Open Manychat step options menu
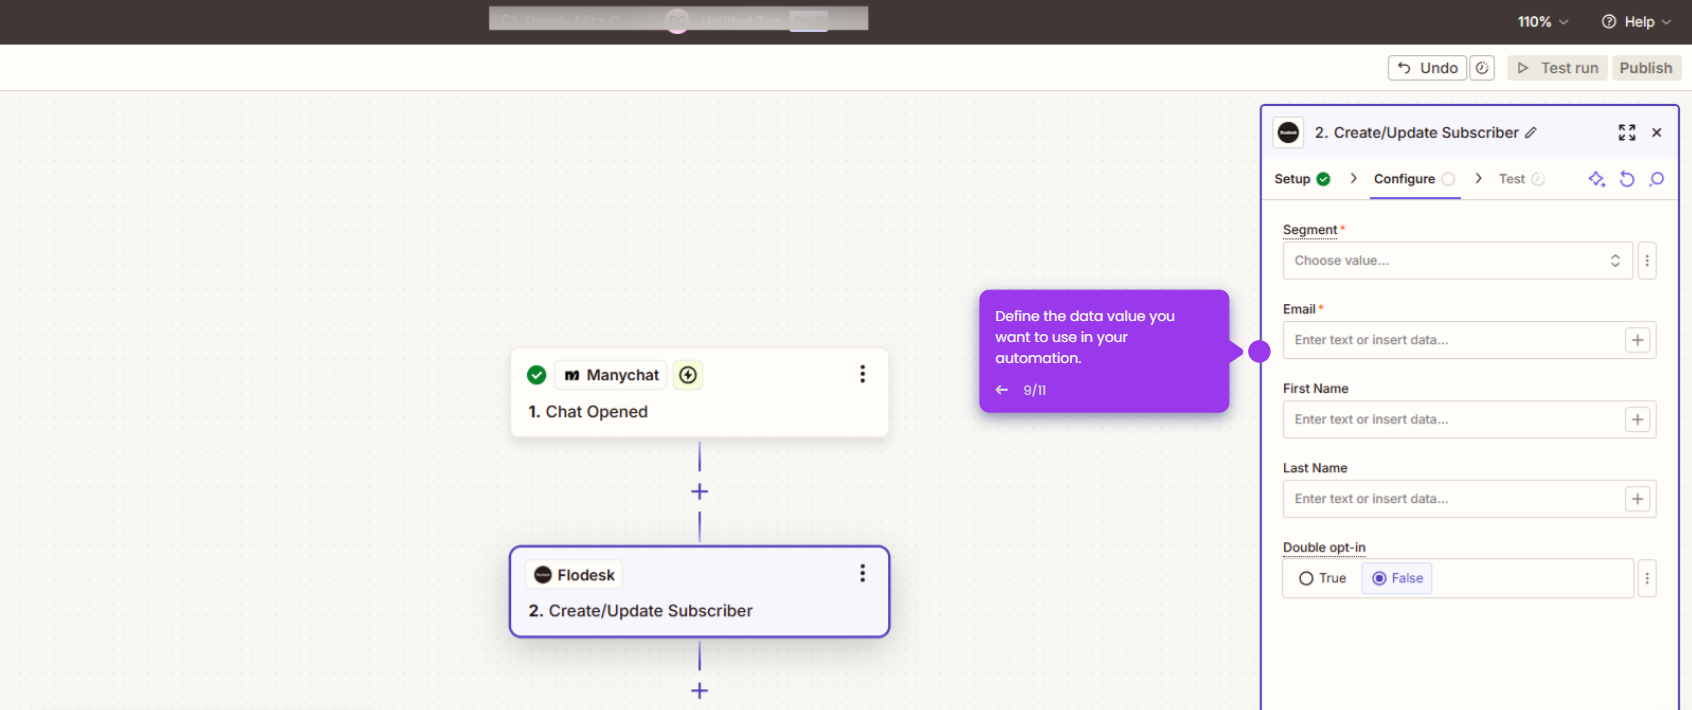This screenshot has height=710, width=1692. pos(862,374)
